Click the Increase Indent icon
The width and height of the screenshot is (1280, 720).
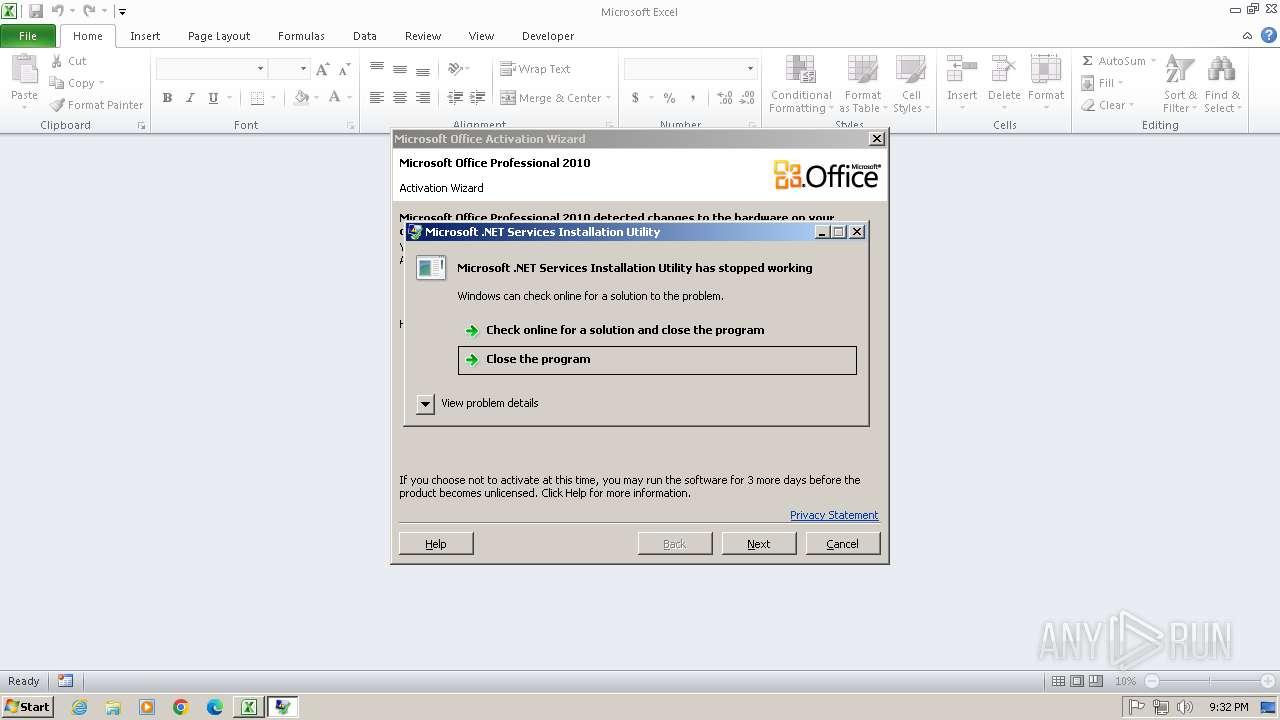pyautogui.click(x=478, y=98)
